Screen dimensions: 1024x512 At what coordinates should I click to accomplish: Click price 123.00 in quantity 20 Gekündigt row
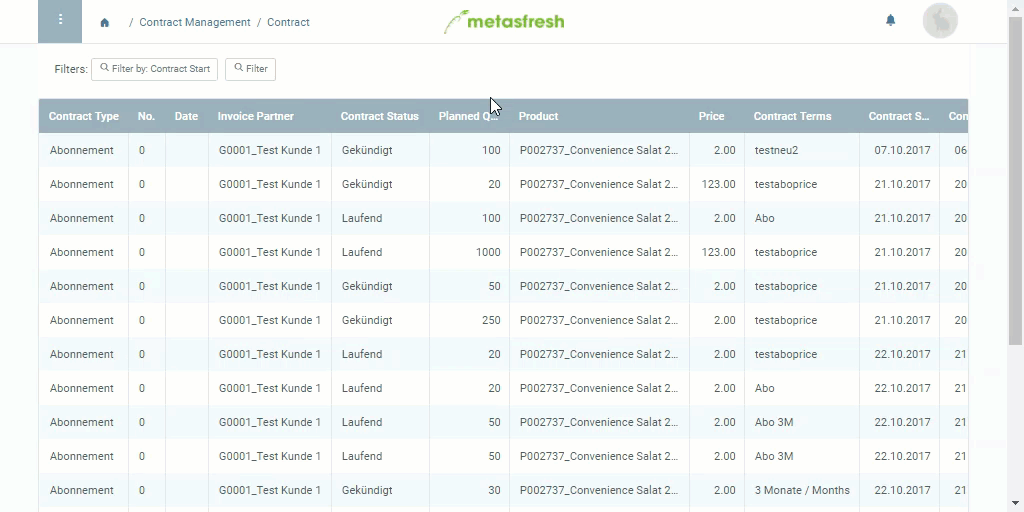point(718,184)
